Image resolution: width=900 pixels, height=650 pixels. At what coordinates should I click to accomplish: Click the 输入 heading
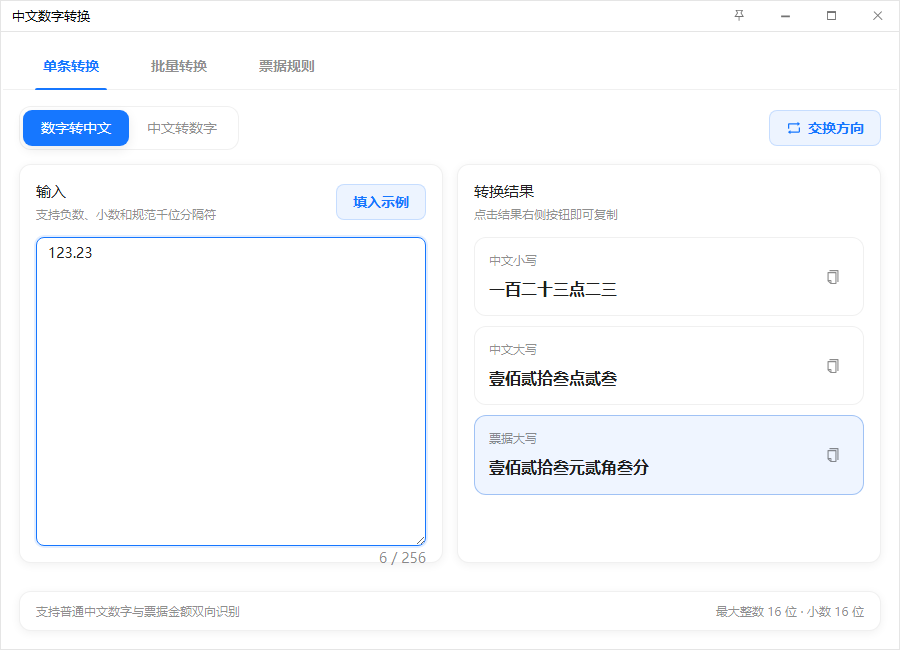tap(51, 191)
